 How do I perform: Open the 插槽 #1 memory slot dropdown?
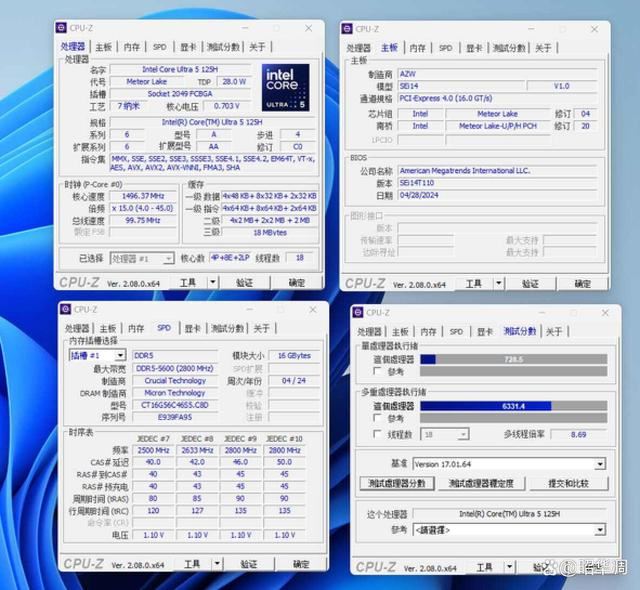[97, 355]
